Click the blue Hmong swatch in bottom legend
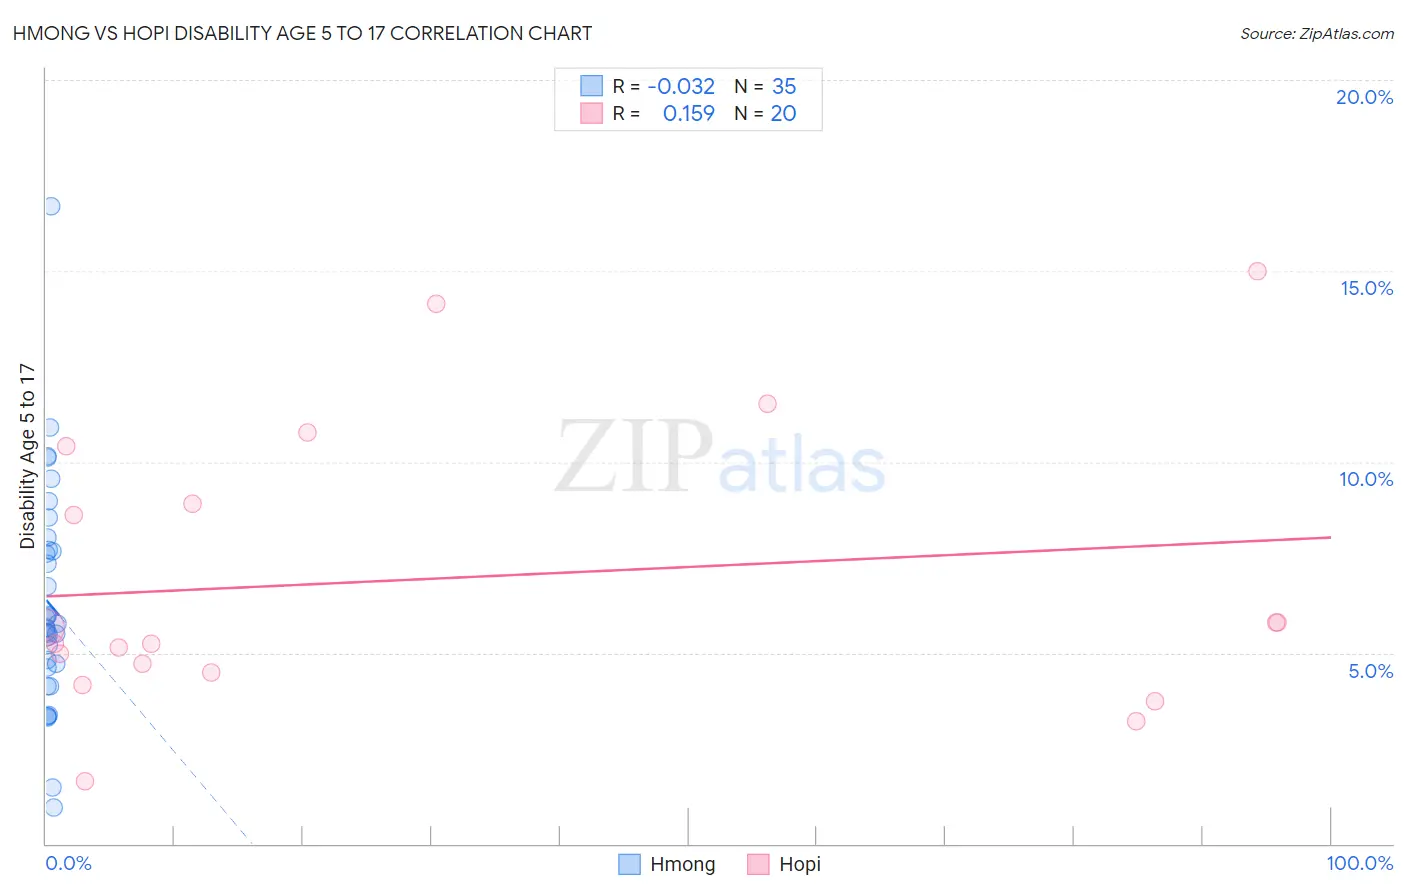 (629, 864)
